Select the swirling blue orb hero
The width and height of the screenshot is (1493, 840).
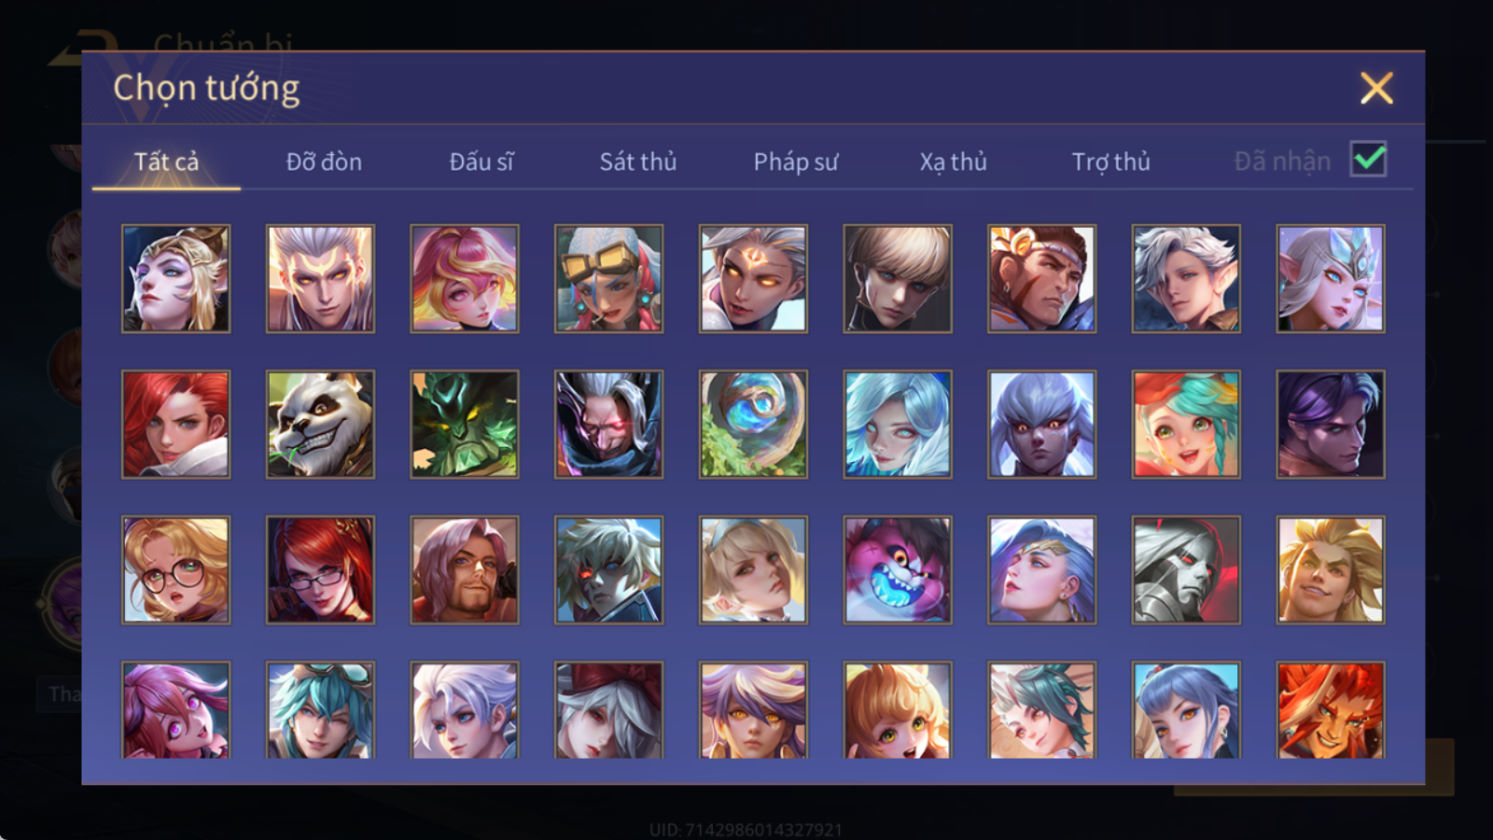753,424
